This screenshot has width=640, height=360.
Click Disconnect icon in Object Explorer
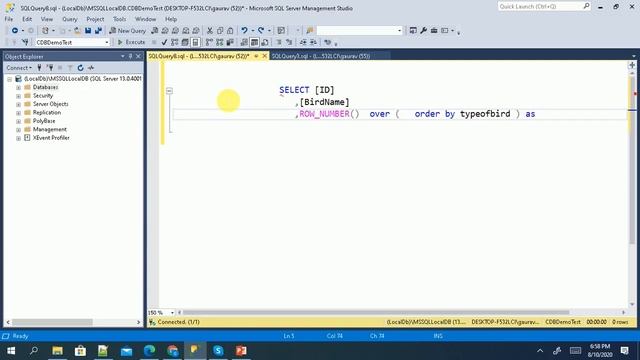tap(50, 68)
